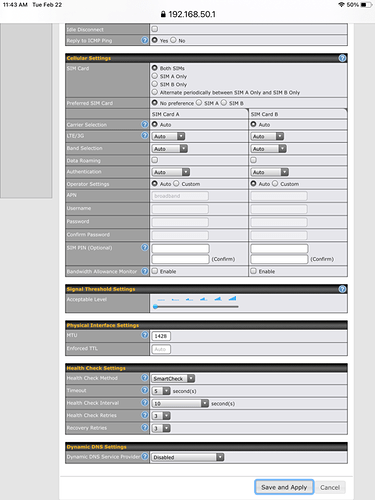Enable Bandwidth Allowance Monitor for SIM A

(155, 271)
